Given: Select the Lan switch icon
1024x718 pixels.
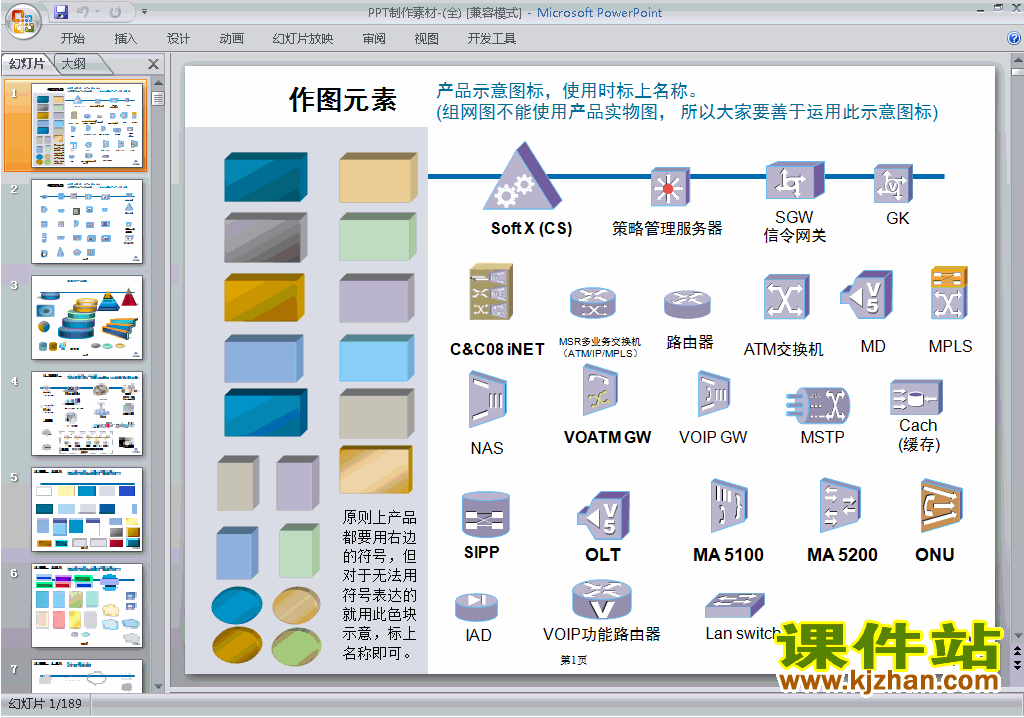Looking at the screenshot, I should click(x=735, y=605).
